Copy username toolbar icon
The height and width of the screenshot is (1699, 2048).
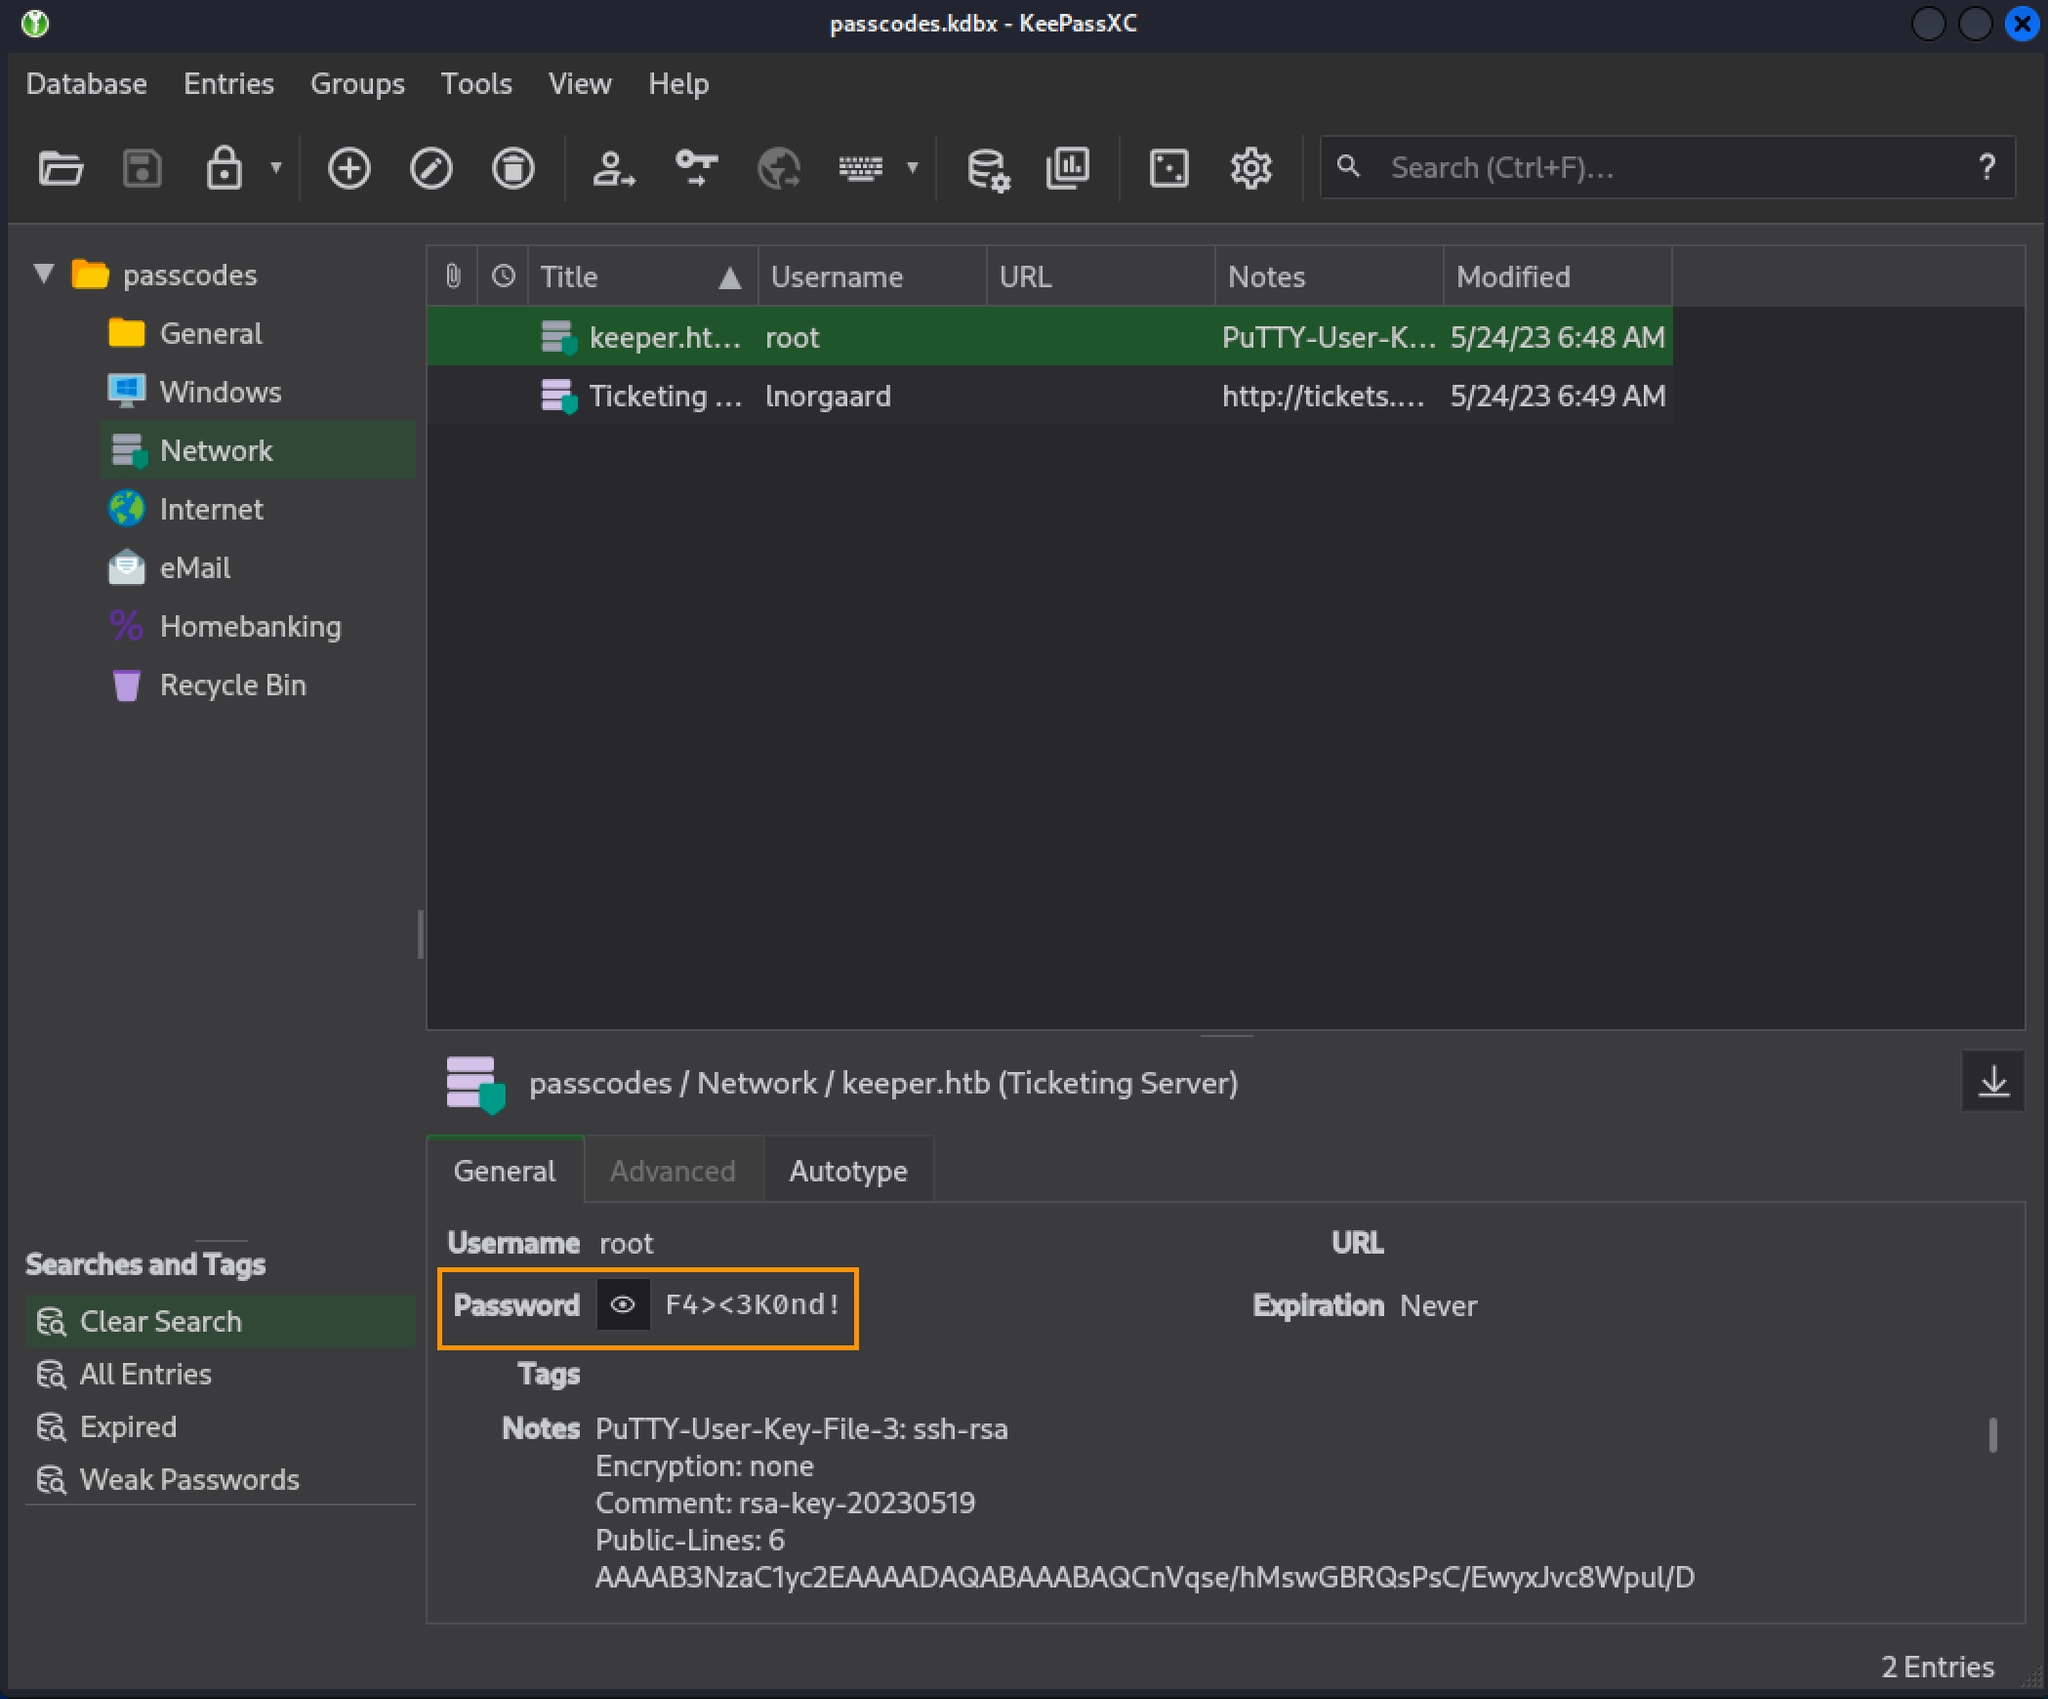pyautogui.click(x=613, y=168)
